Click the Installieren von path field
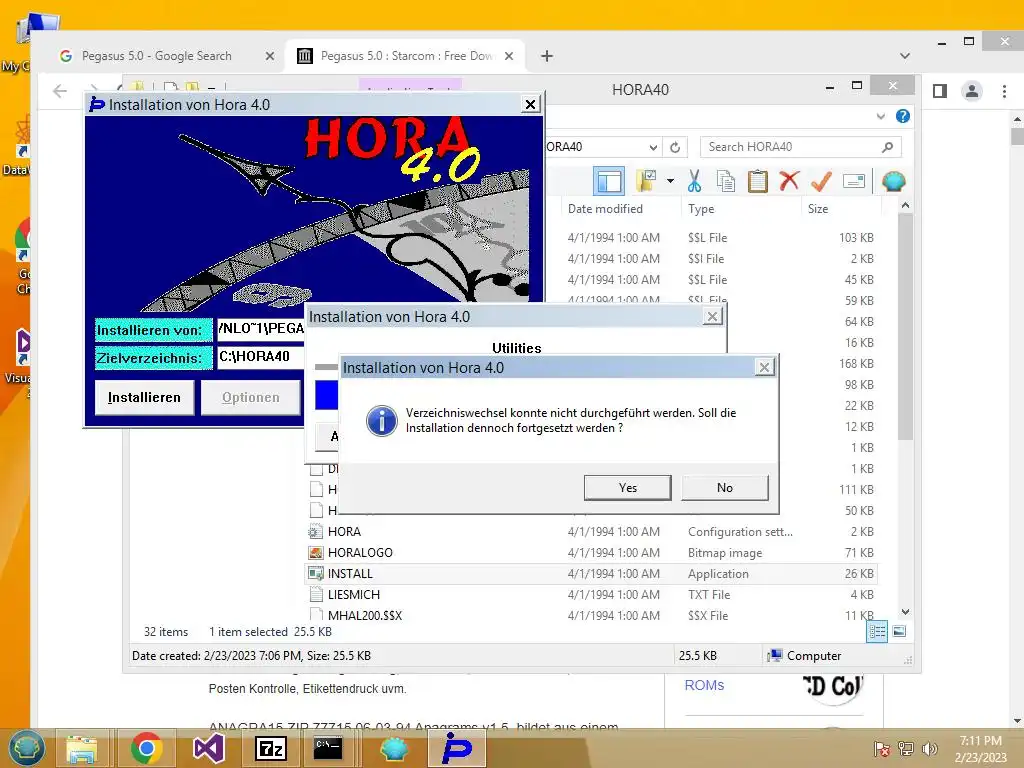Image resolution: width=1024 pixels, height=768 pixels. (x=261, y=328)
